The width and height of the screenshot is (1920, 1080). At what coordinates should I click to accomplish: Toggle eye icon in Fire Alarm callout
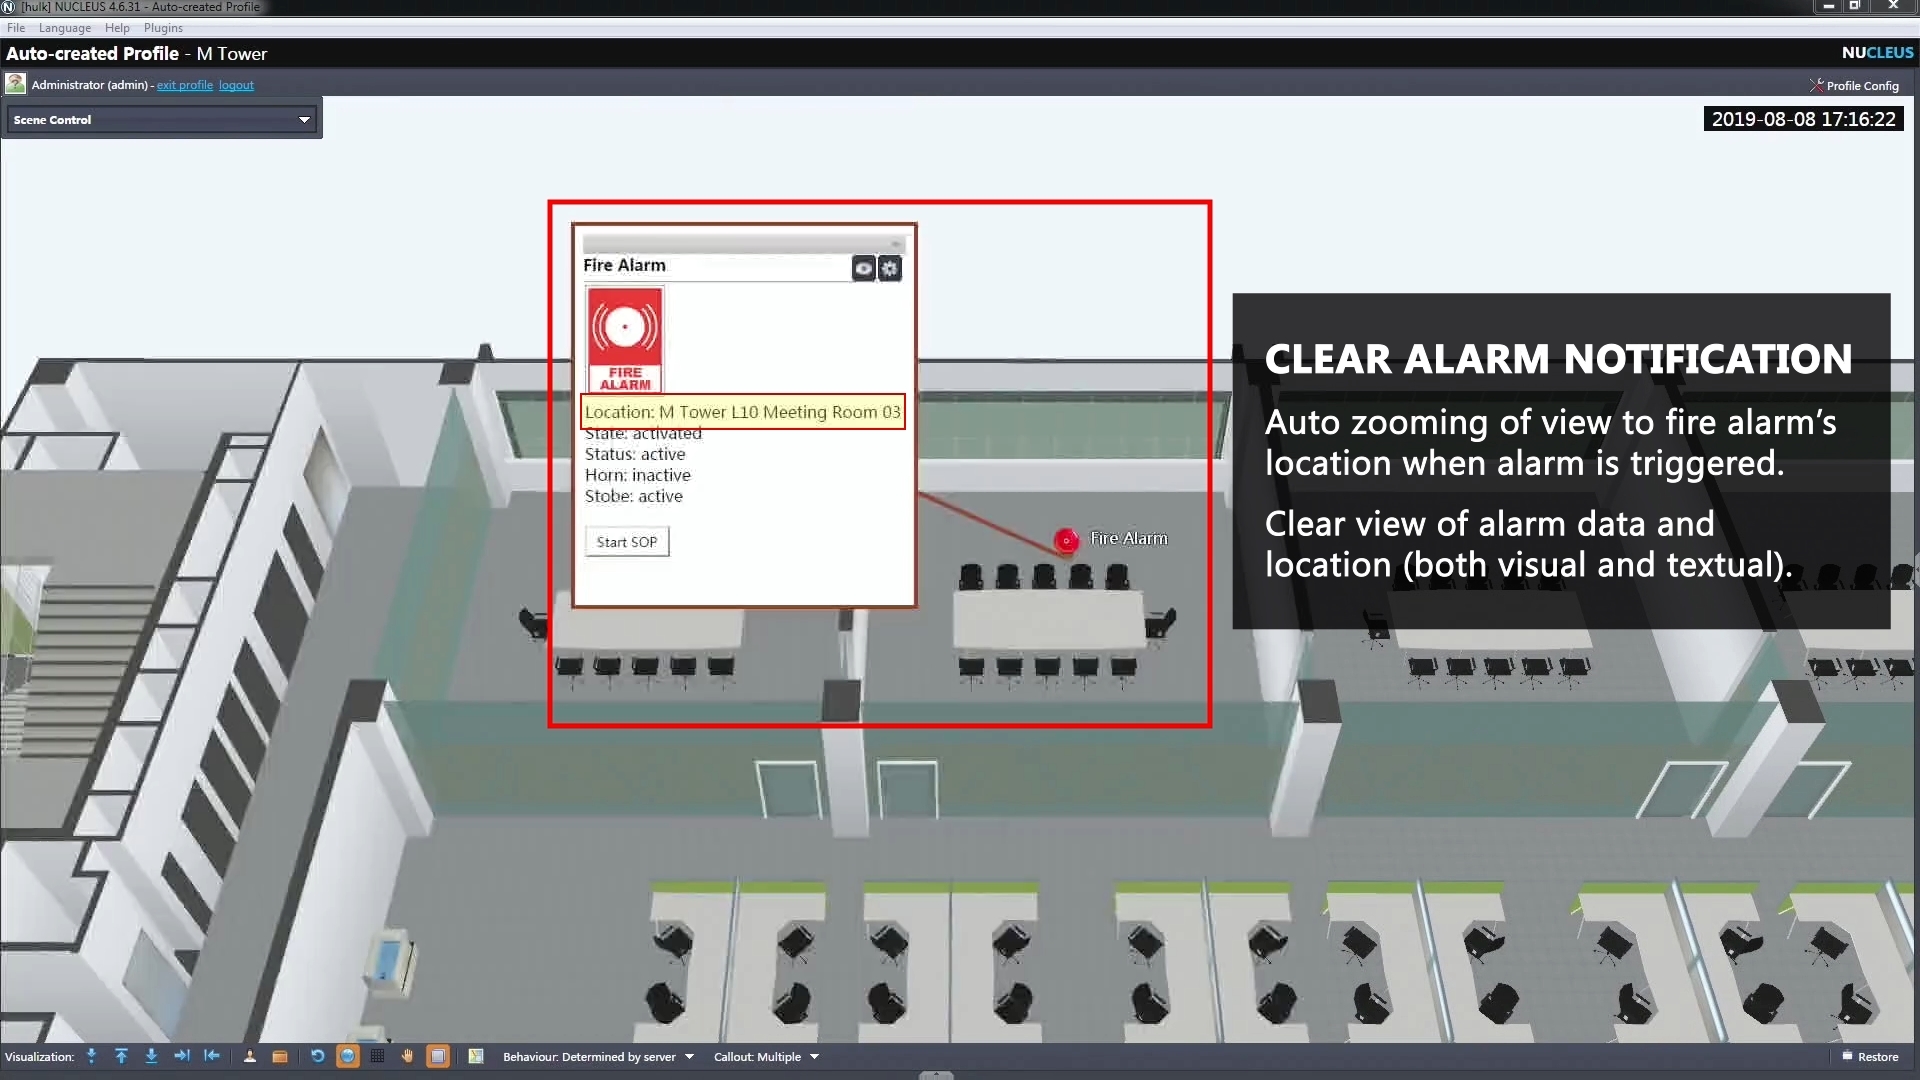click(863, 268)
